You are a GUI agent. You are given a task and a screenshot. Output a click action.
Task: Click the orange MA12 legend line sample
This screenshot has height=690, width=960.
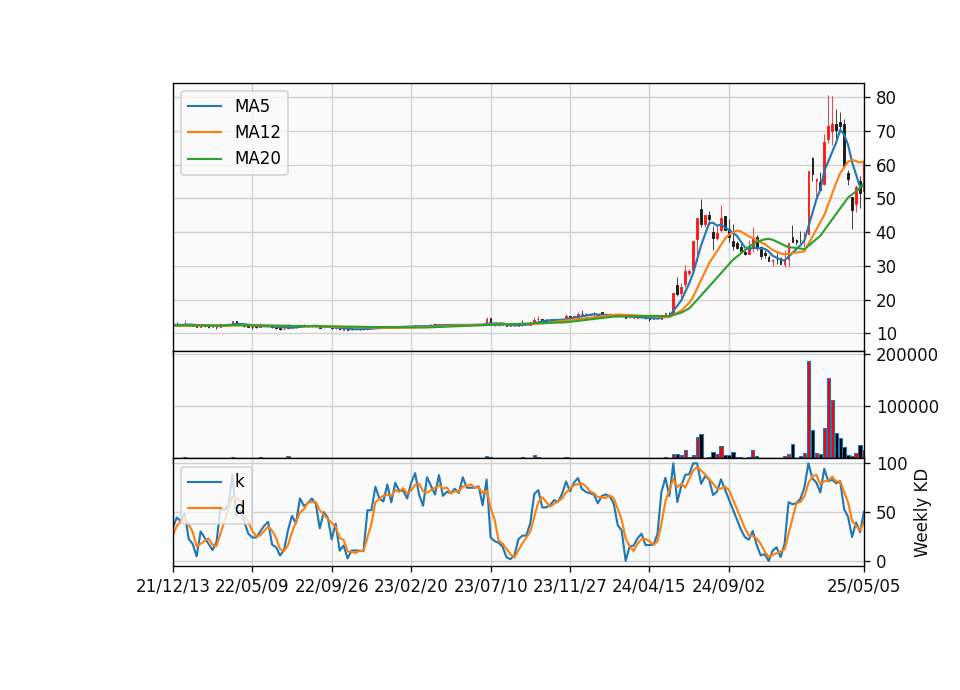point(204,132)
